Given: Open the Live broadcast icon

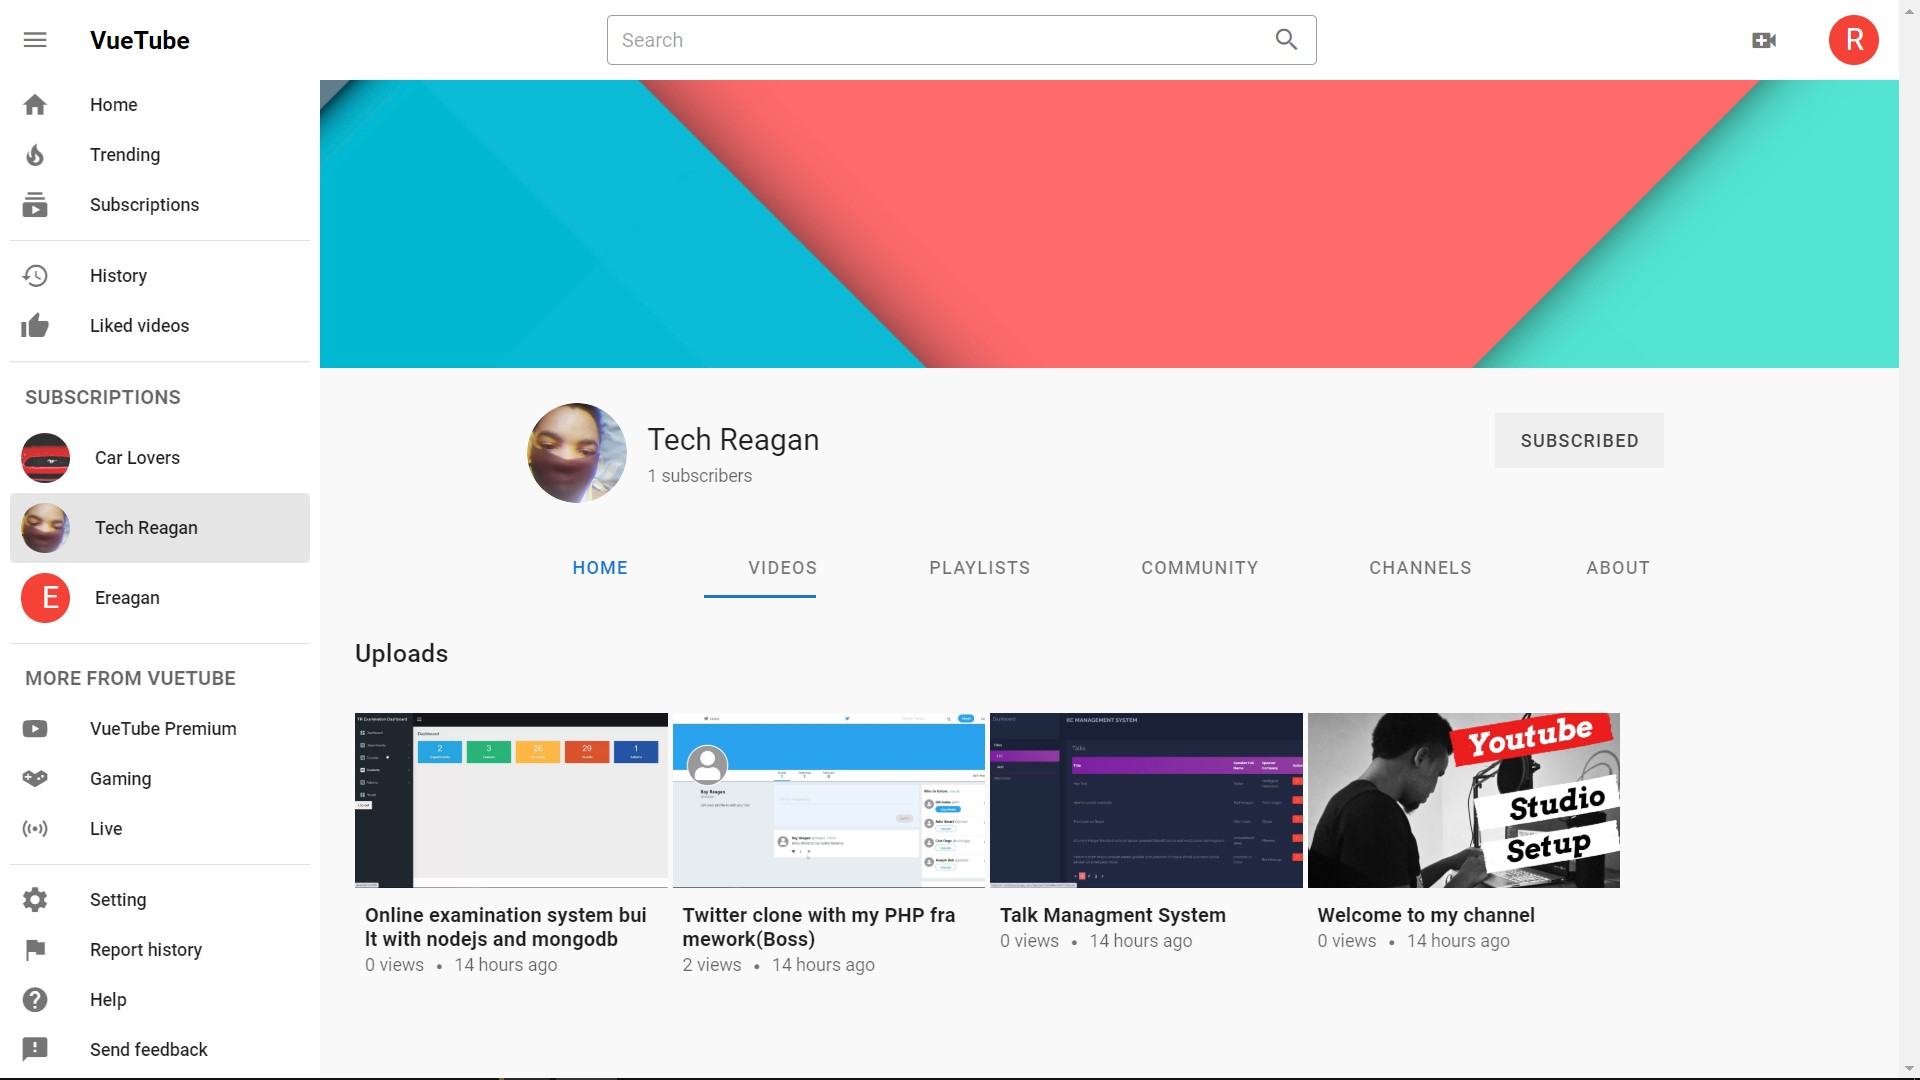Looking at the screenshot, I should (x=35, y=829).
